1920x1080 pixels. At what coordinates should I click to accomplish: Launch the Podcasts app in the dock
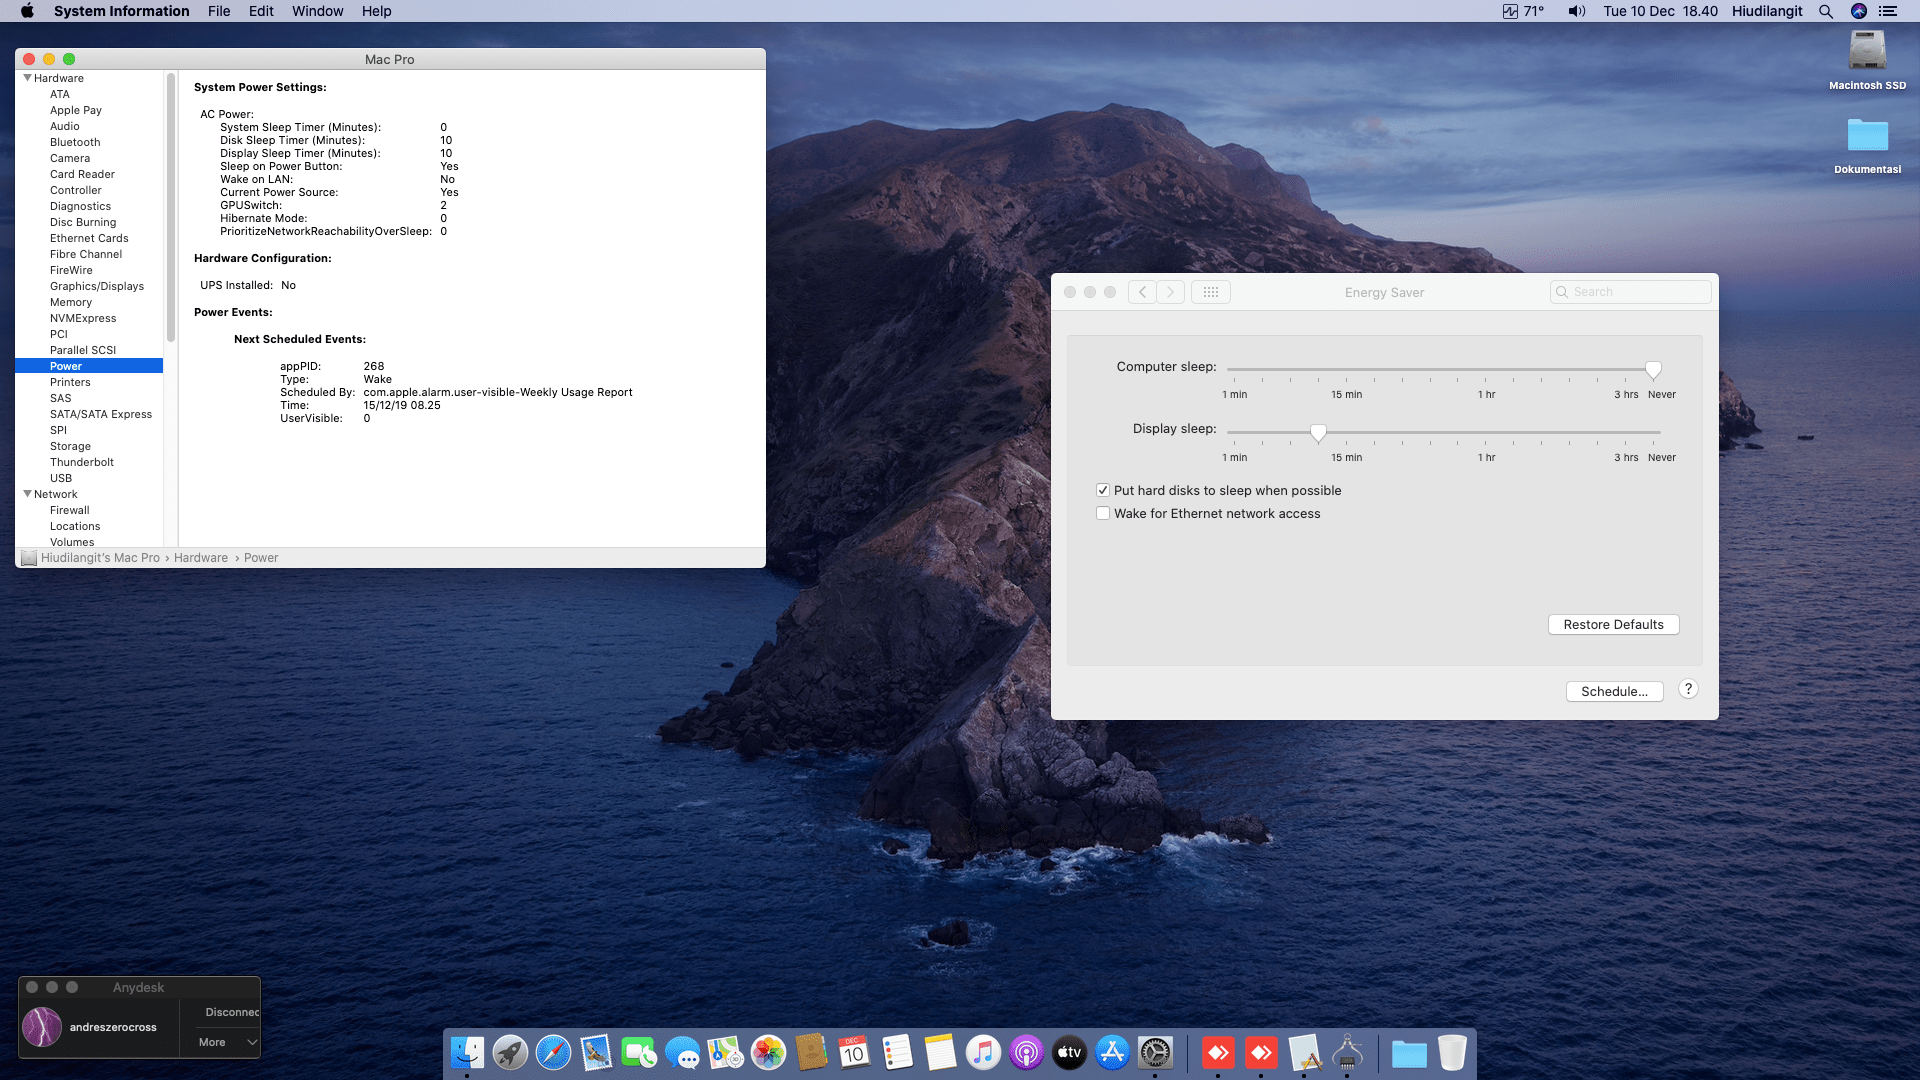coord(1026,1052)
